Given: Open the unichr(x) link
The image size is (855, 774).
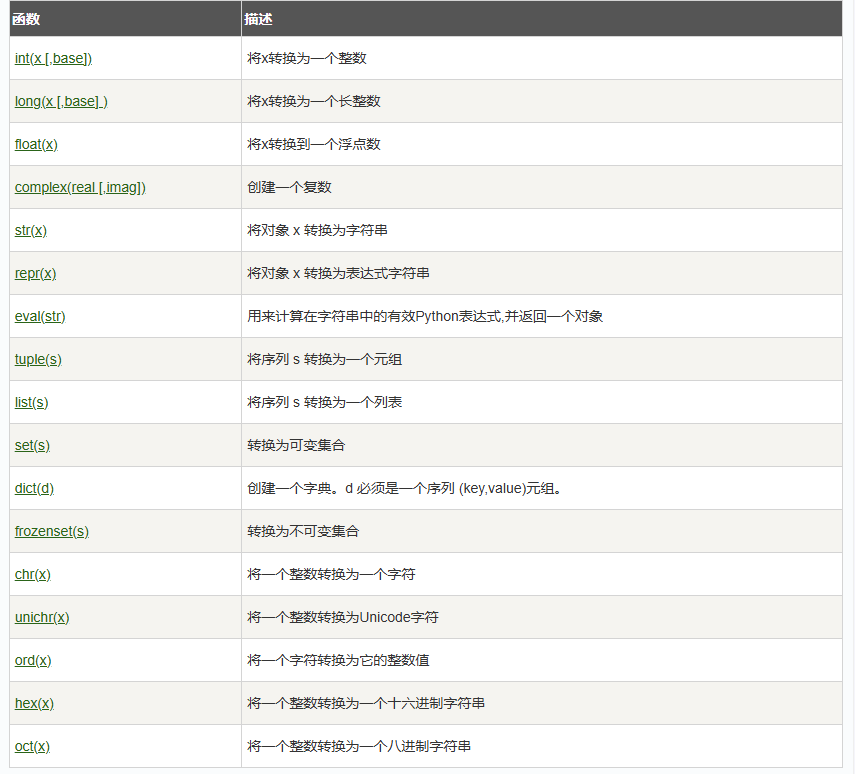Looking at the screenshot, I should coord(42,618).
